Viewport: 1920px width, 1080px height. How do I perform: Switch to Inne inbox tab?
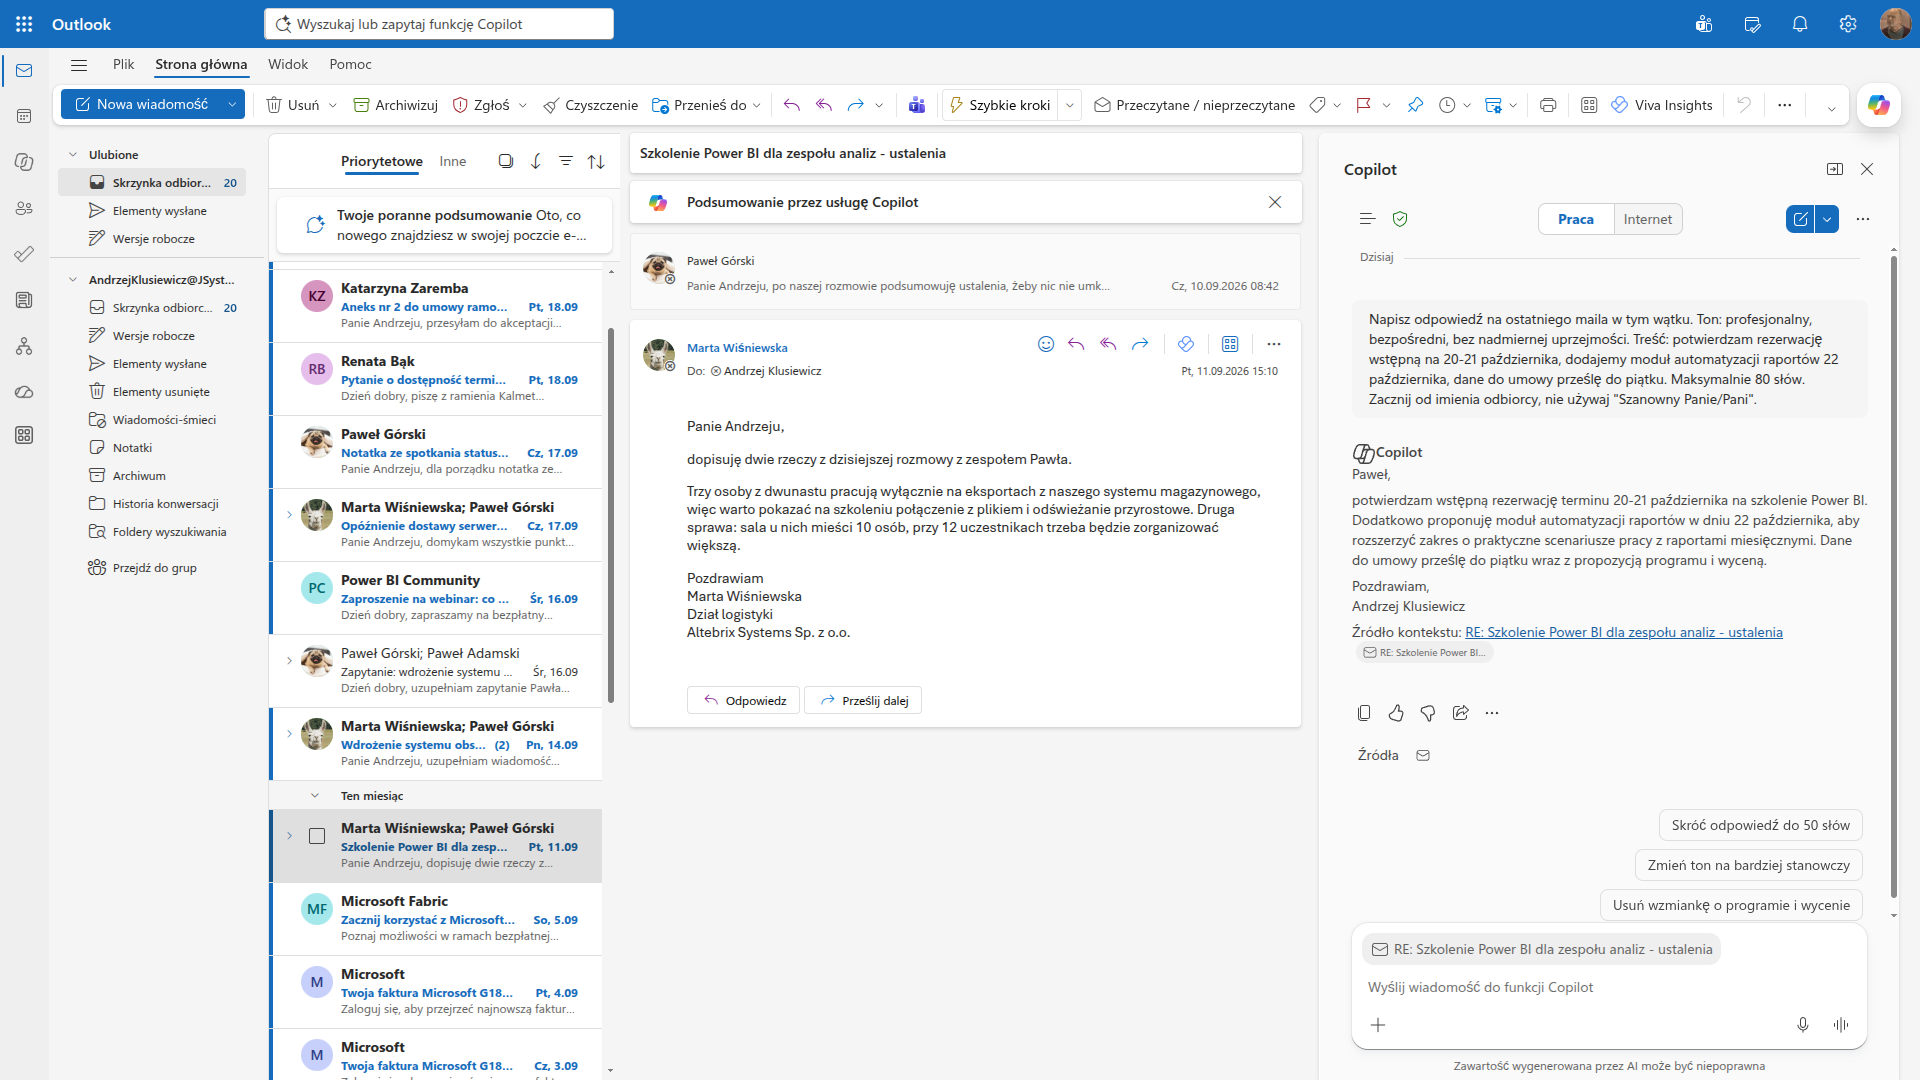pos(453,161)
